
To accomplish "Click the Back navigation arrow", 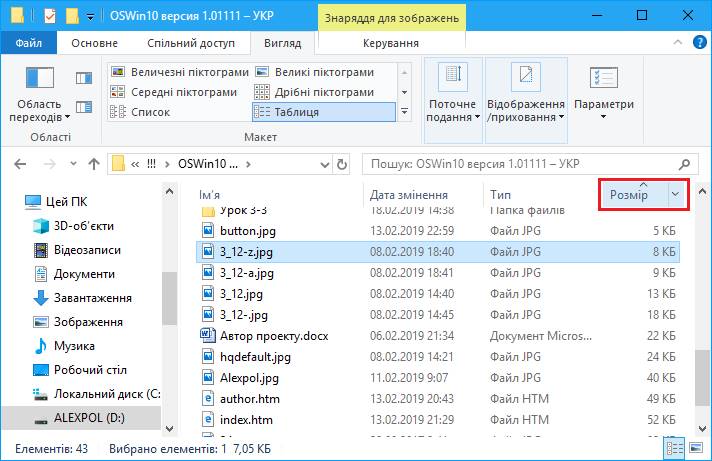I will click(x=20, y=164).
